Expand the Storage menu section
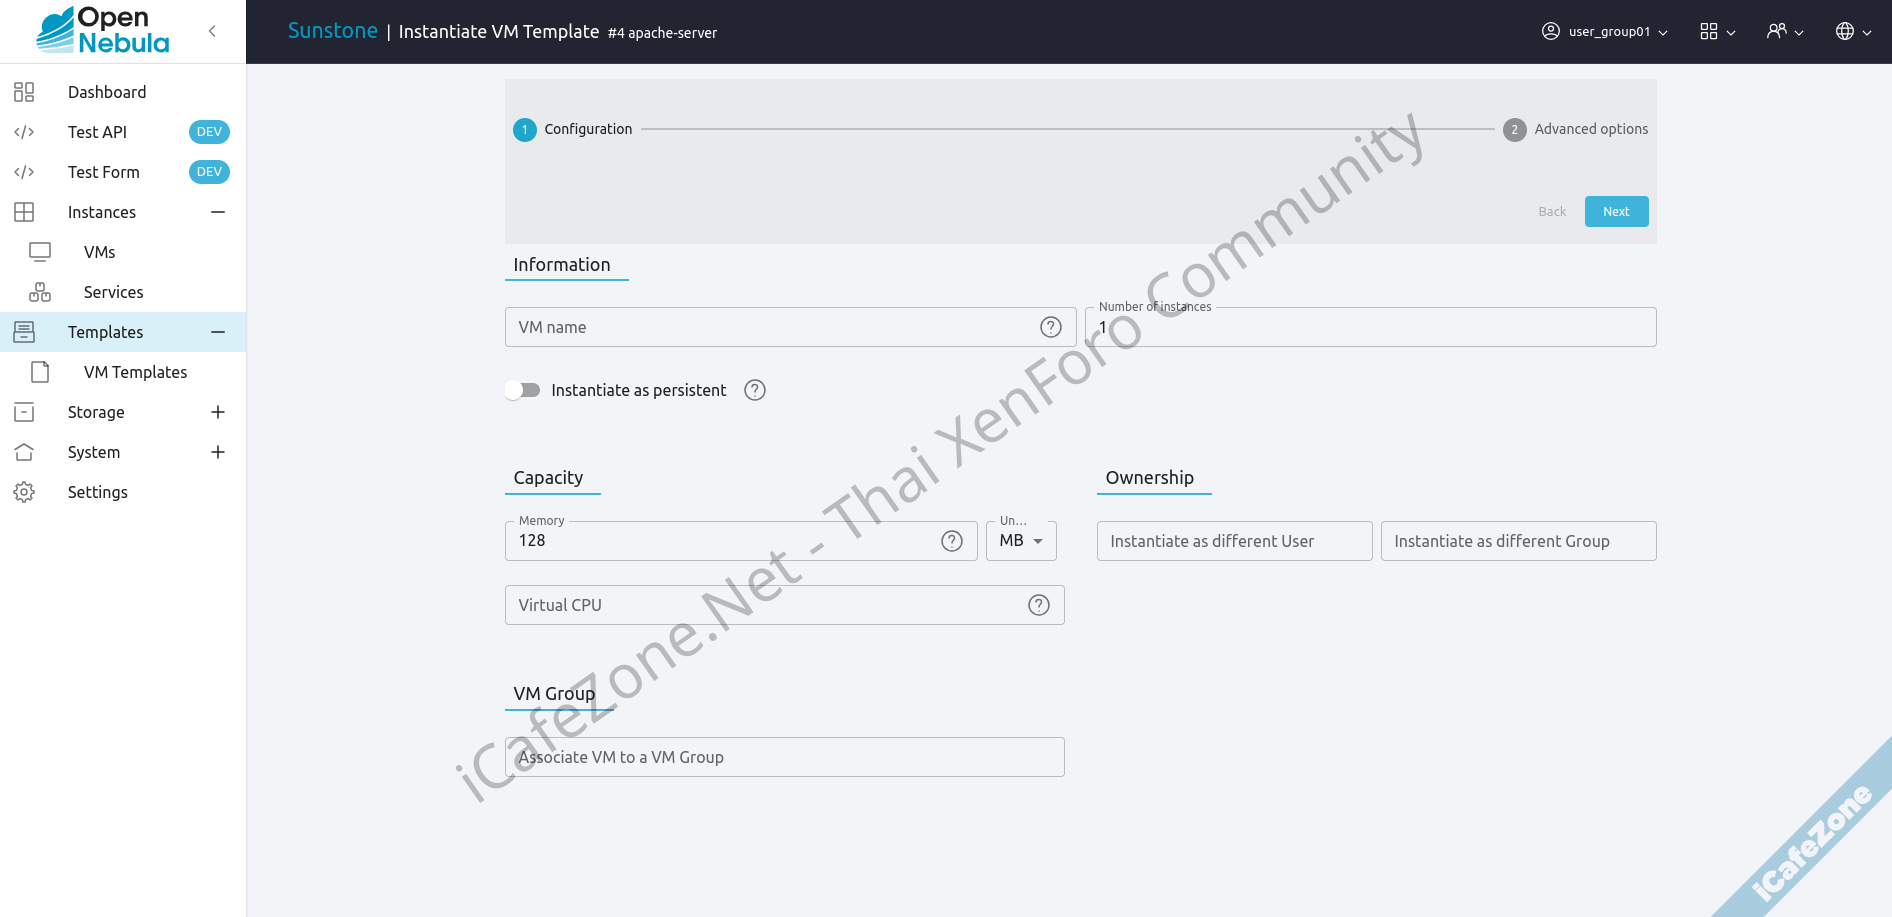The image size is (1892, 917). click(x=218, y=412)
